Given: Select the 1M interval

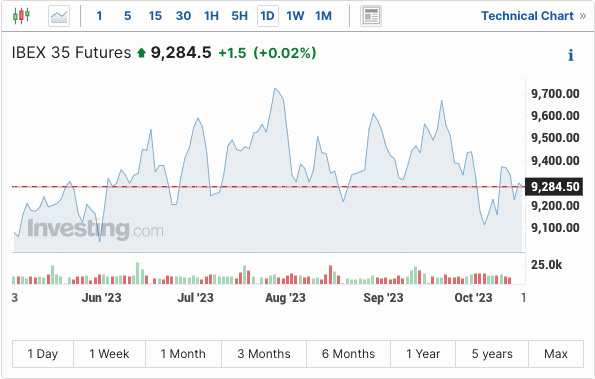Looking at the screenshot, I should [323, 16].
